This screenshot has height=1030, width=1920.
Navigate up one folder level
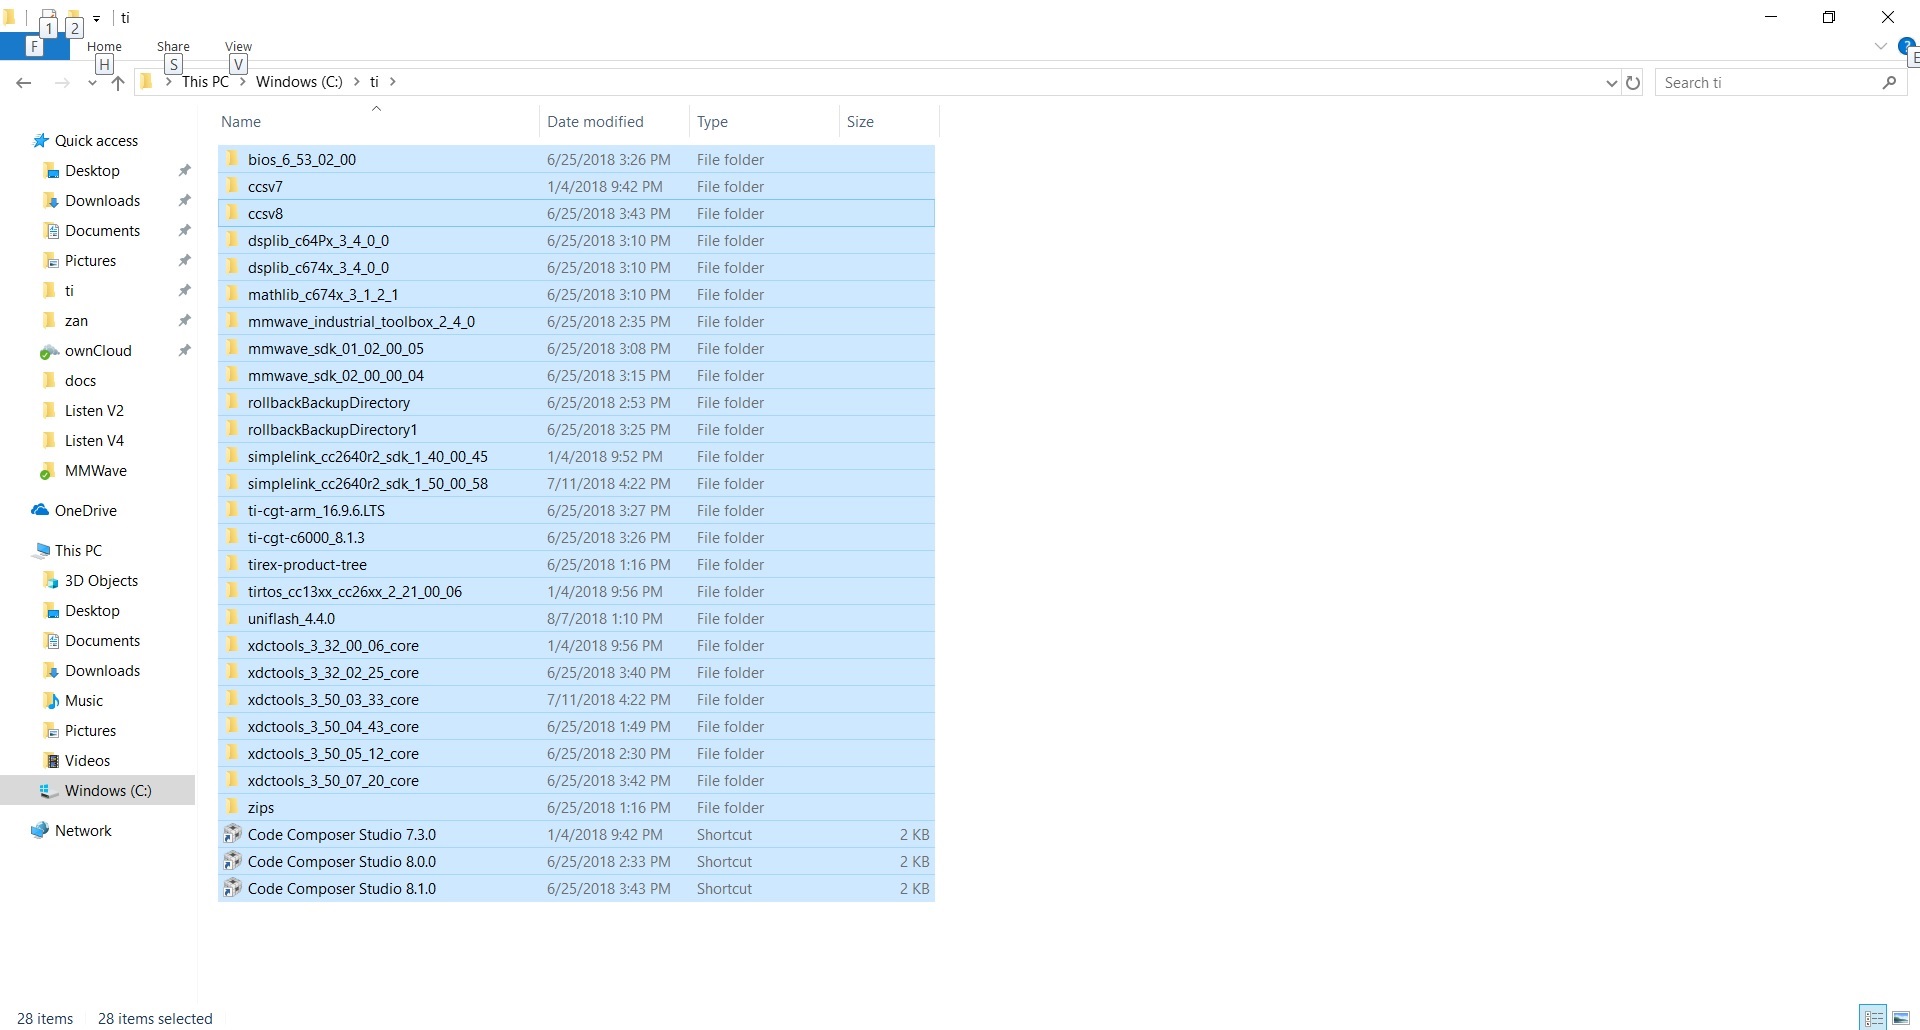click(x=118, y=83)
